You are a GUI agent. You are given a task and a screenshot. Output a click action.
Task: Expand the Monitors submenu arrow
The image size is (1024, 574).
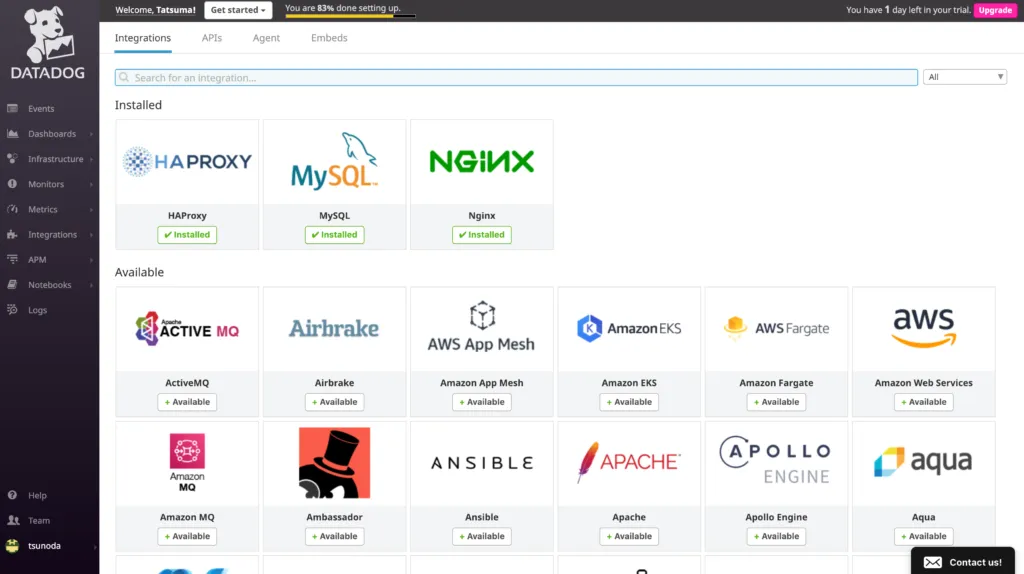pos(91,184)
